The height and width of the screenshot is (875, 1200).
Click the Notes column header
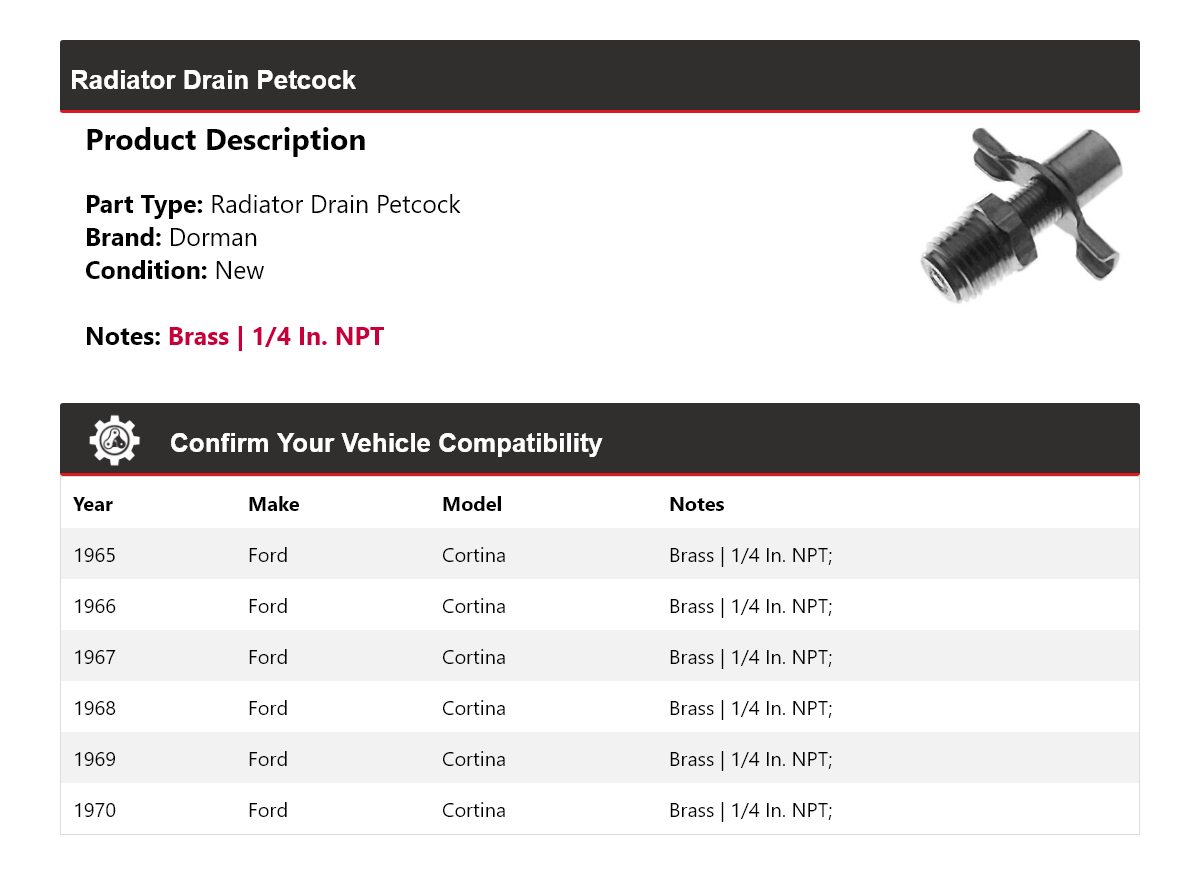[696, 504]
